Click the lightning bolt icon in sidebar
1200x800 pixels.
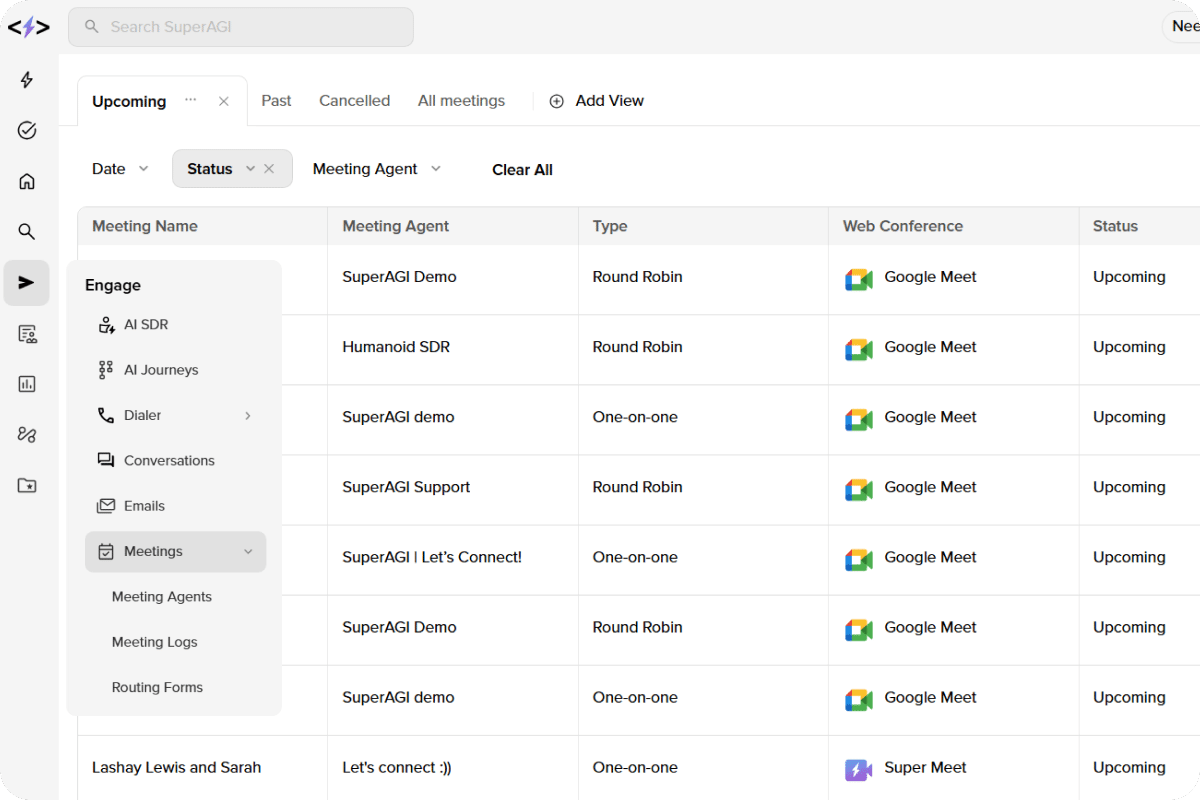click(27, 80)
